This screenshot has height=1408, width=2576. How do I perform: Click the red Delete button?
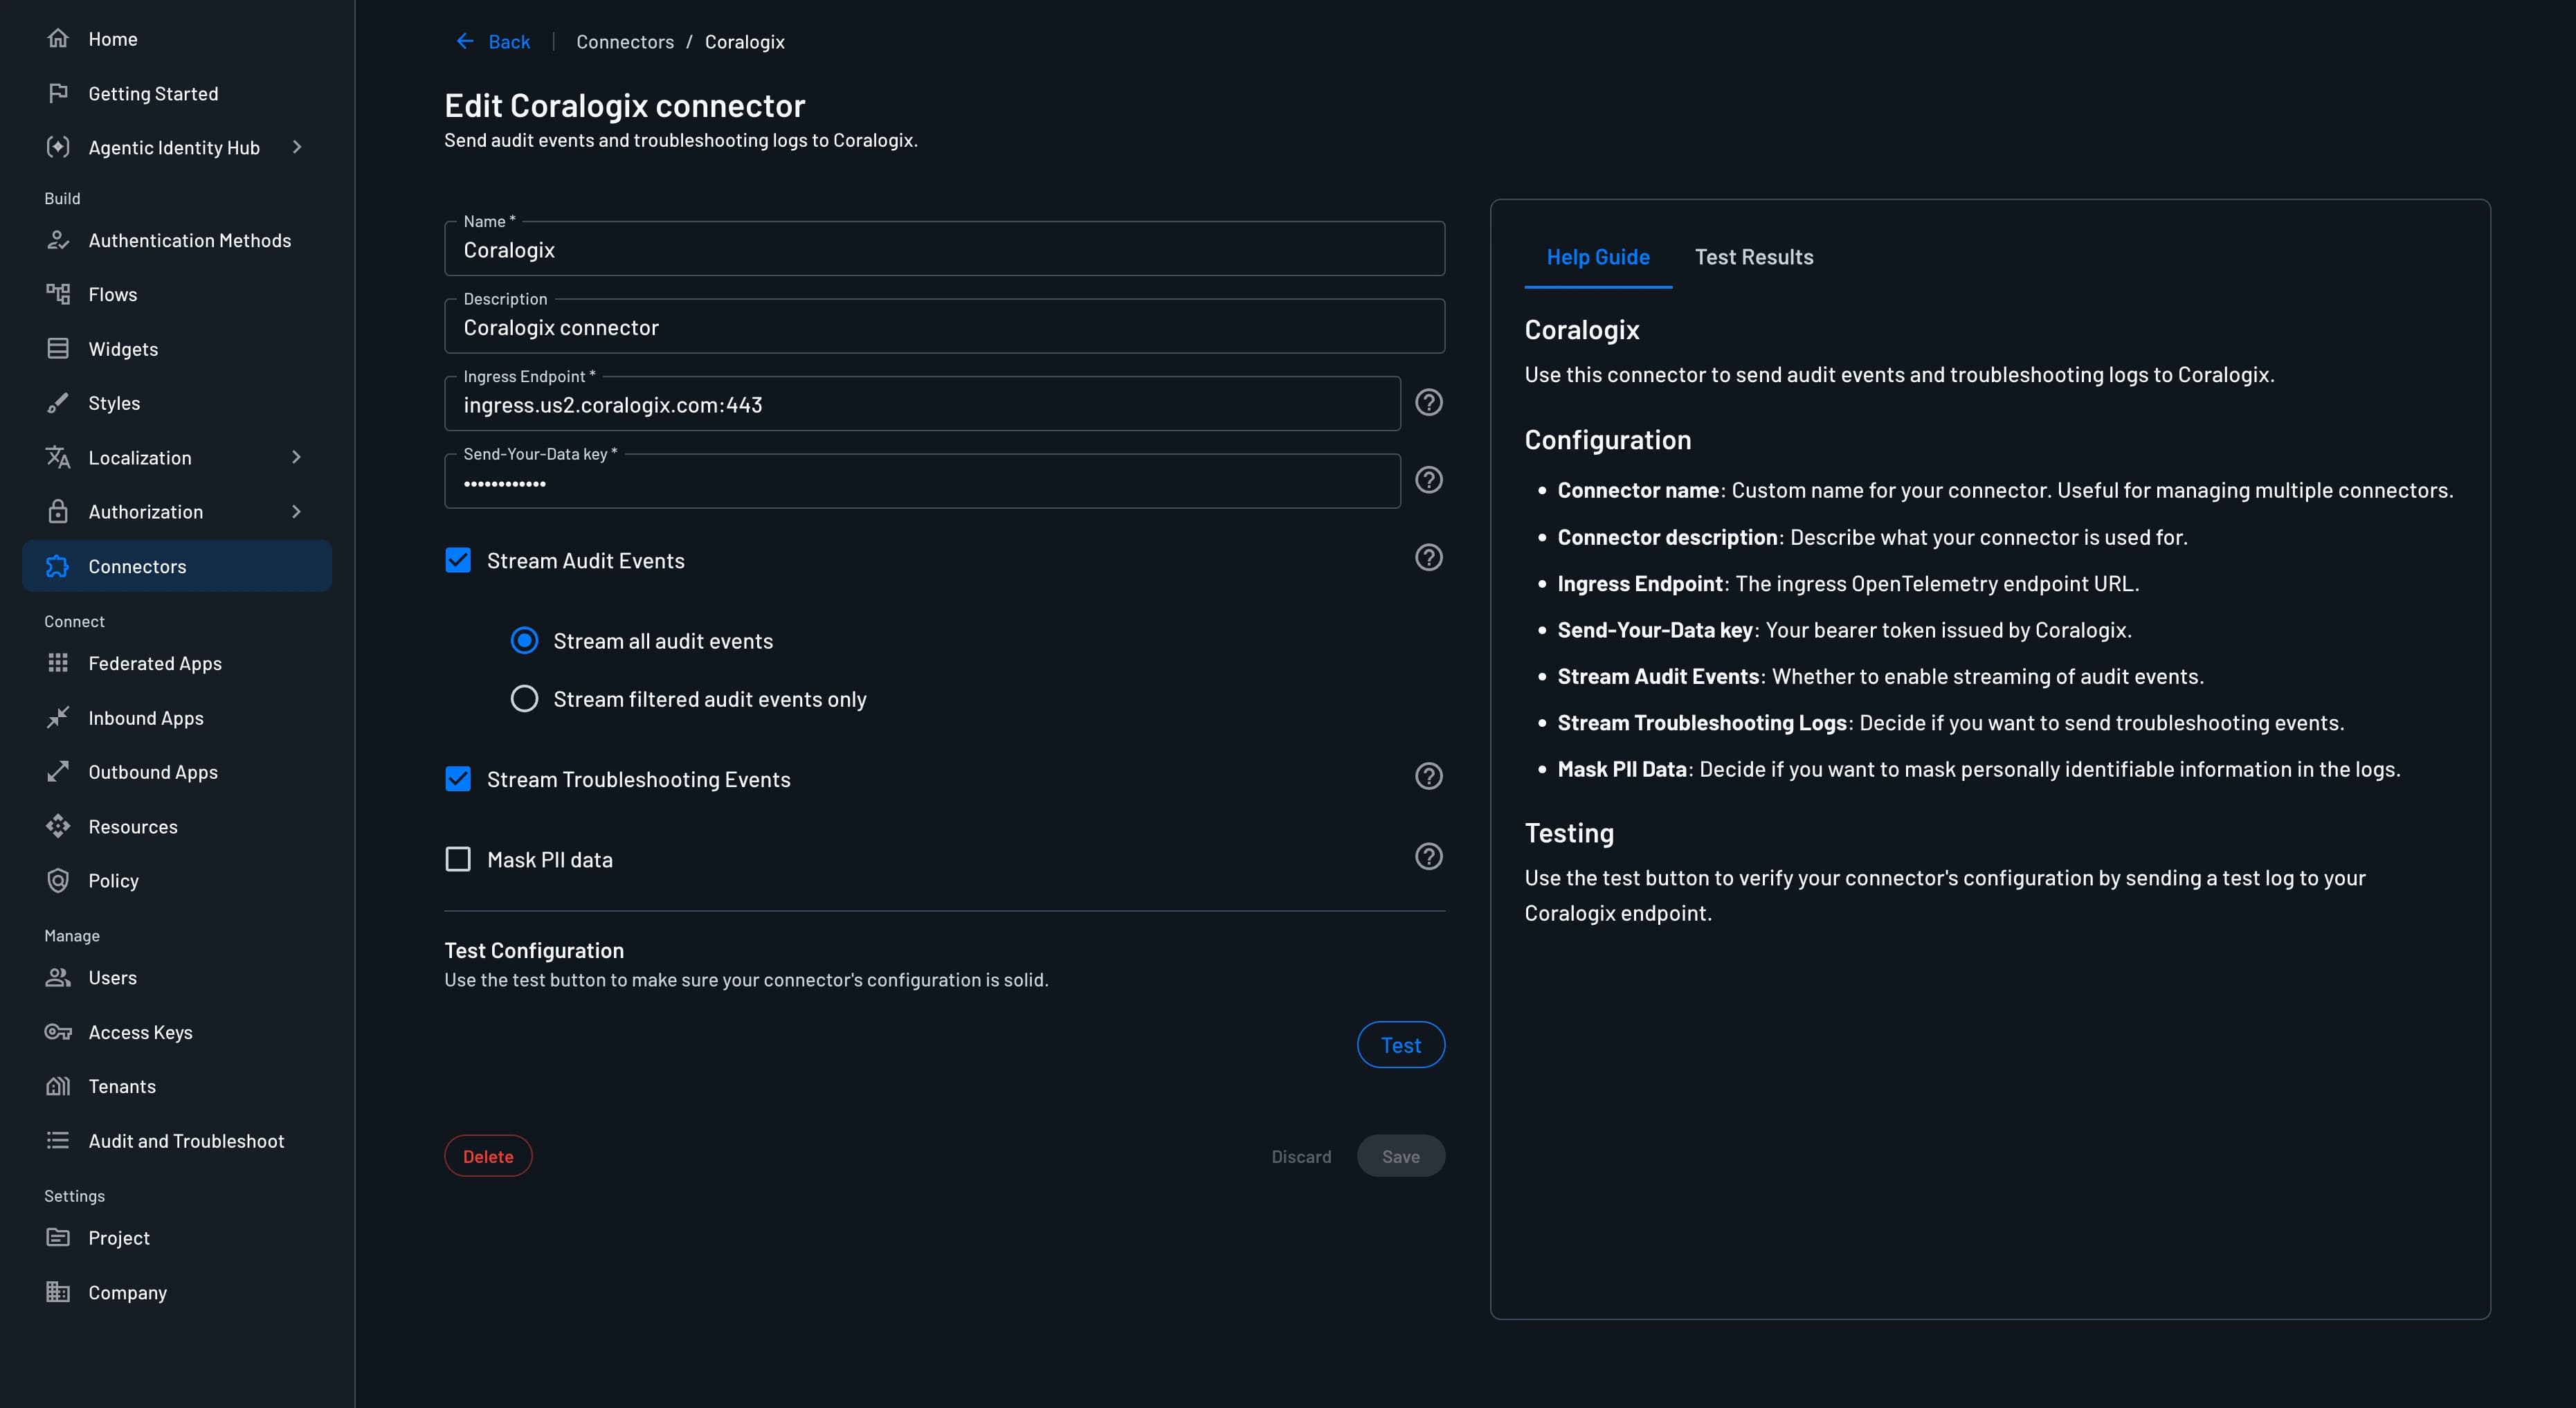pyautogui.click(x=488, y=1156)
